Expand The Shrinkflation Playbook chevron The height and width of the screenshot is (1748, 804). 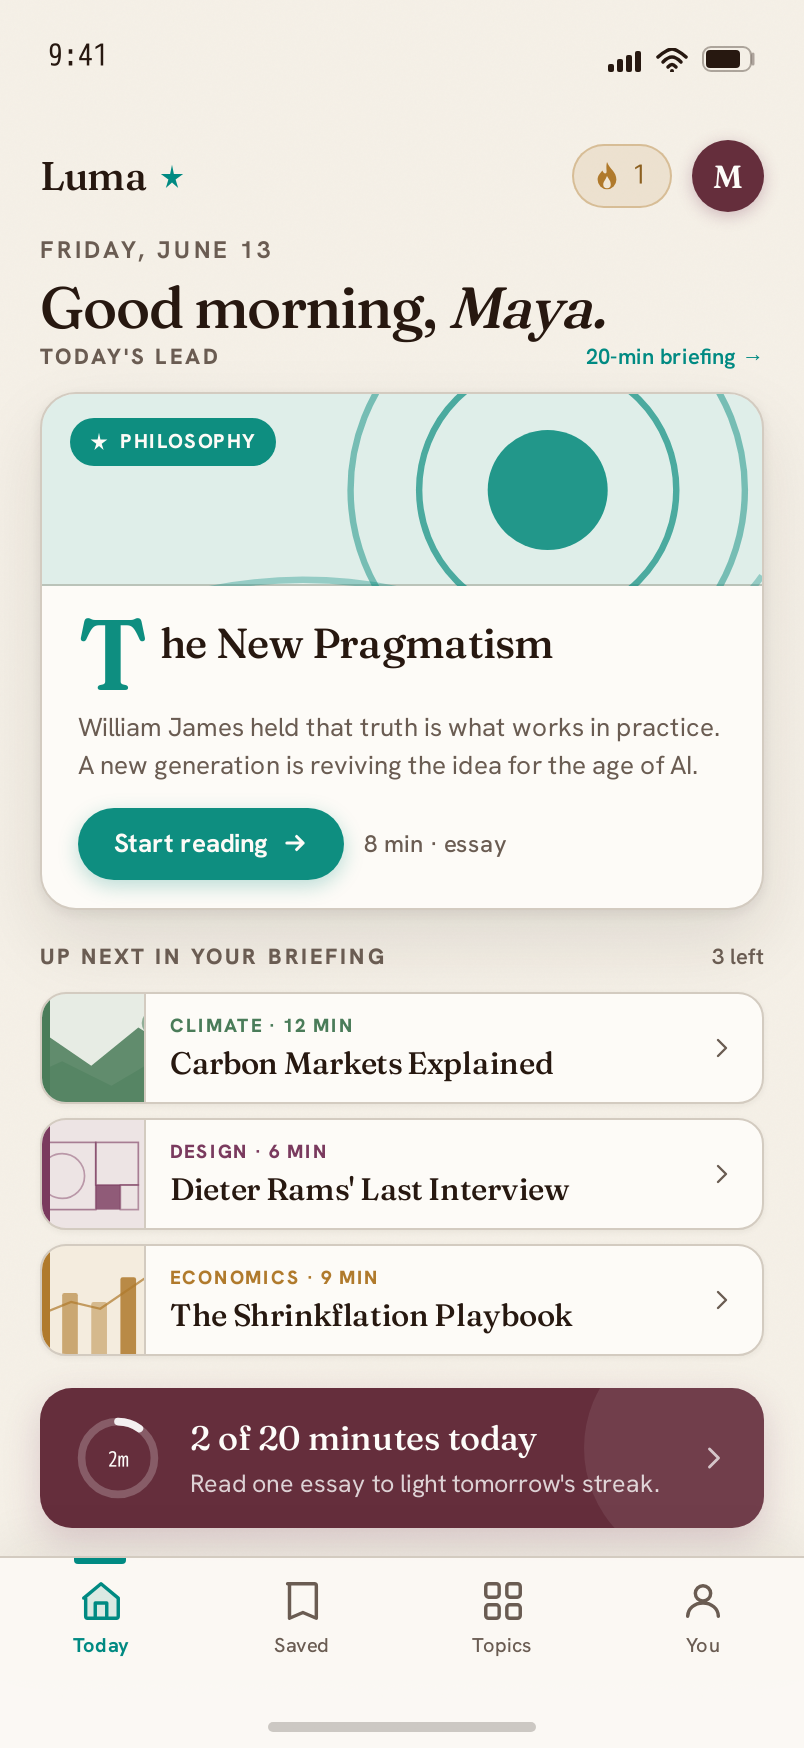pyautogui.click(x=722, y=1300)
